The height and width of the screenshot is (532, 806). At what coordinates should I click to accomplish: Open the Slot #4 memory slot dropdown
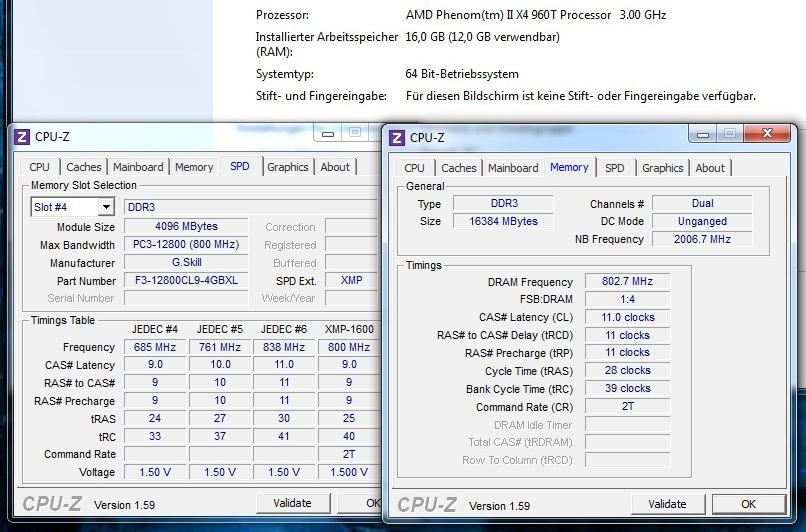tap(106, 207)
